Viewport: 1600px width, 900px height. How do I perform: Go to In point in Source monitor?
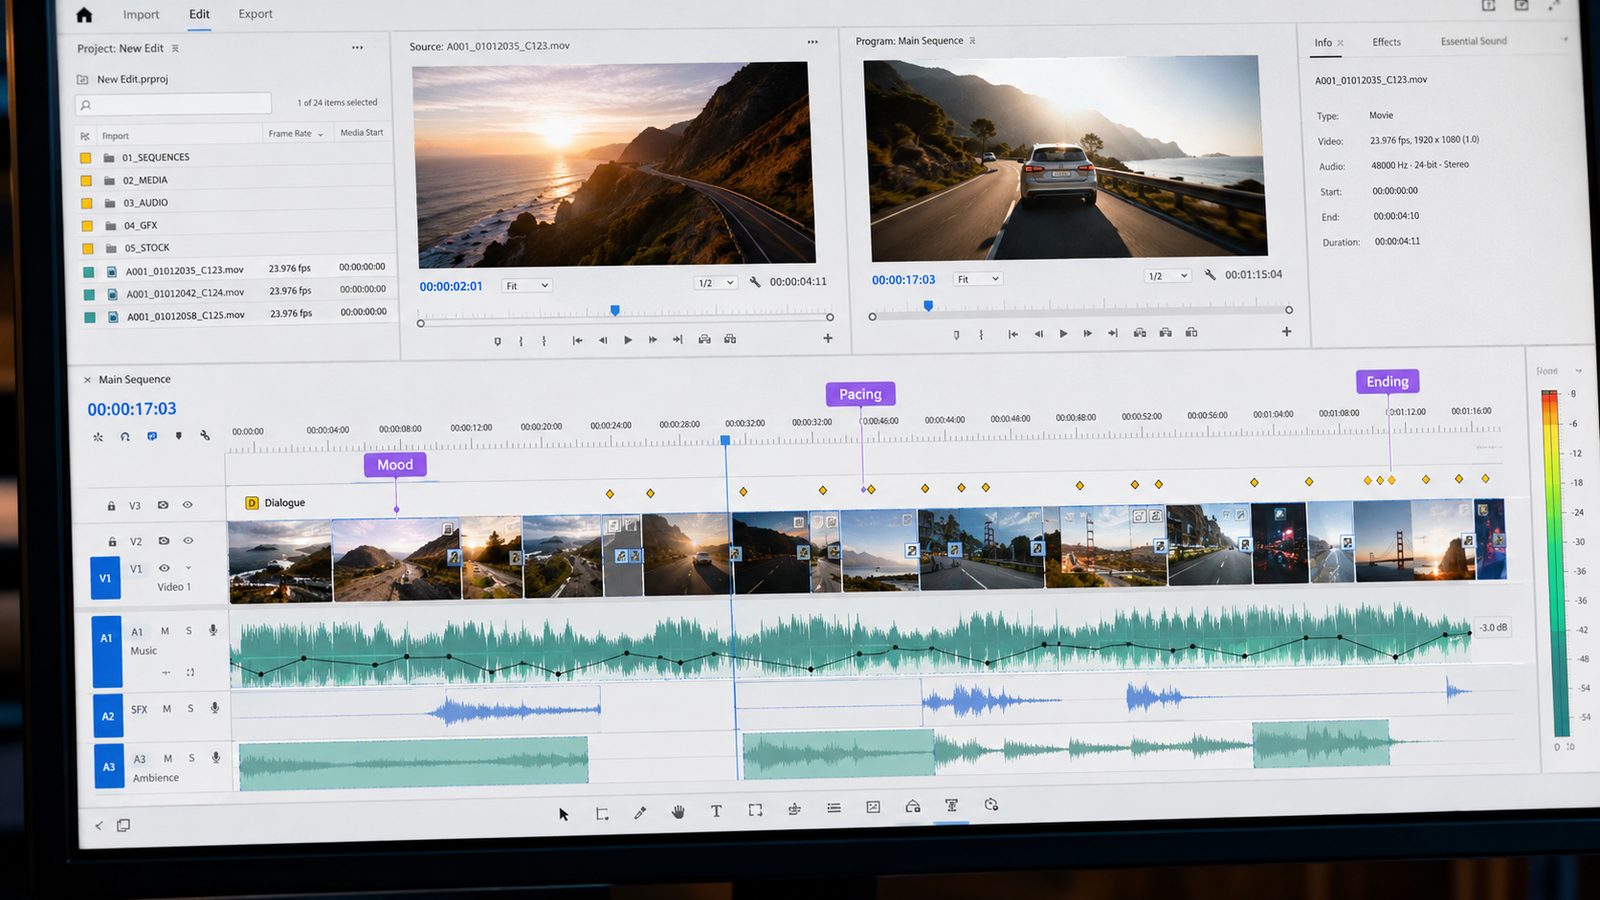click(x=577, y=340)
